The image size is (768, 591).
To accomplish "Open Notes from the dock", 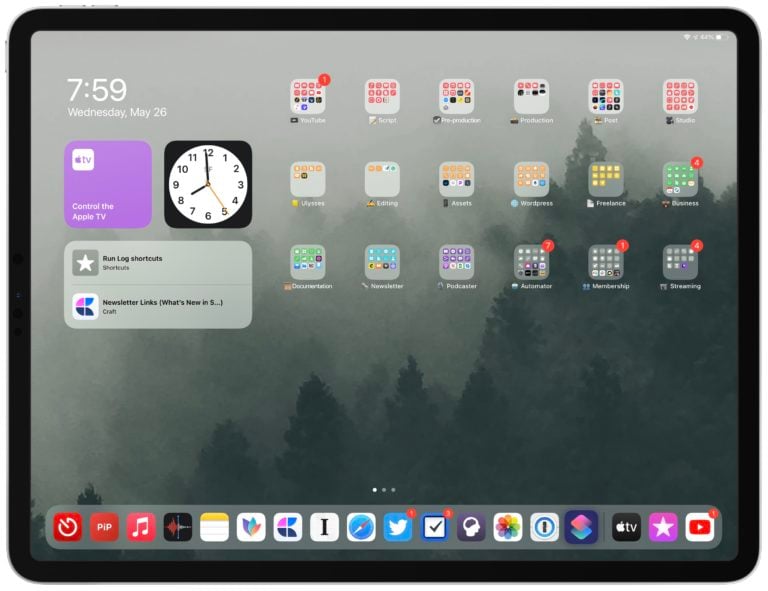I will (215, 527).
